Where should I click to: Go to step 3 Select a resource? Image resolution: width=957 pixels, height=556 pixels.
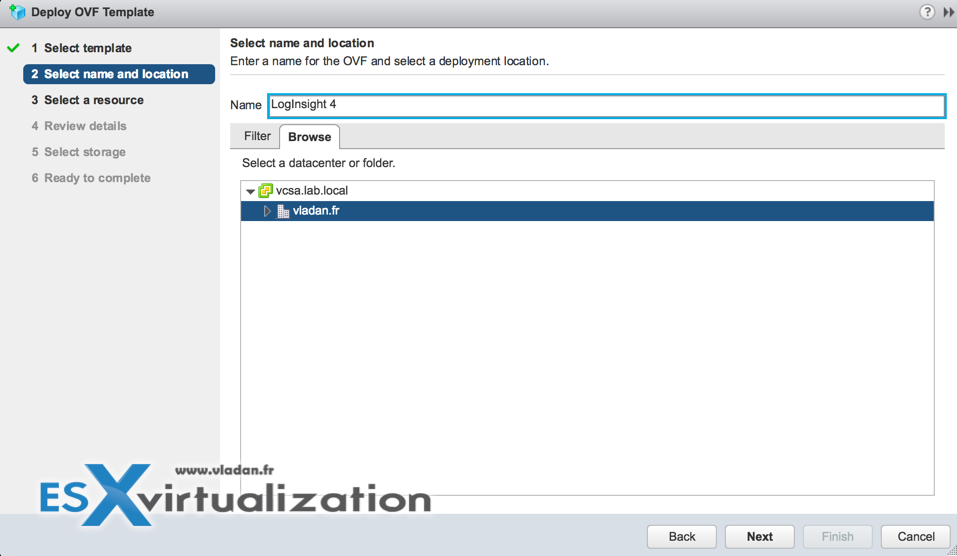click(x=88, y=100)
